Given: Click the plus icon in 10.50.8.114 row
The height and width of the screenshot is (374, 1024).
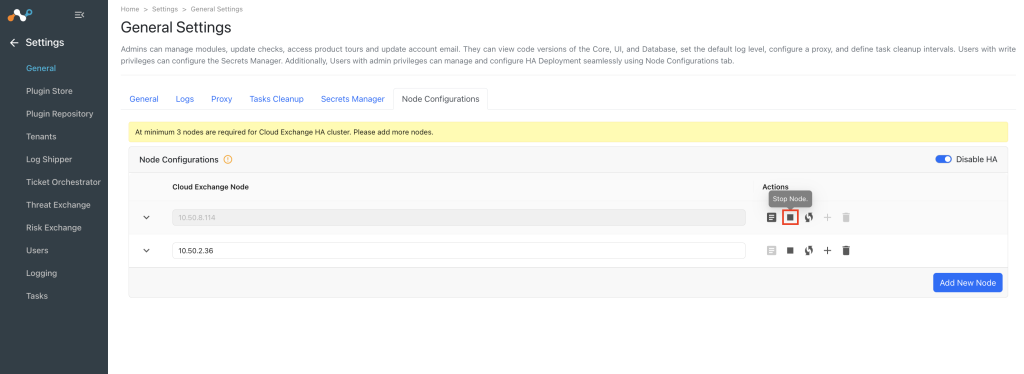Looking at the screenshot, I should [x=827, y=217].
